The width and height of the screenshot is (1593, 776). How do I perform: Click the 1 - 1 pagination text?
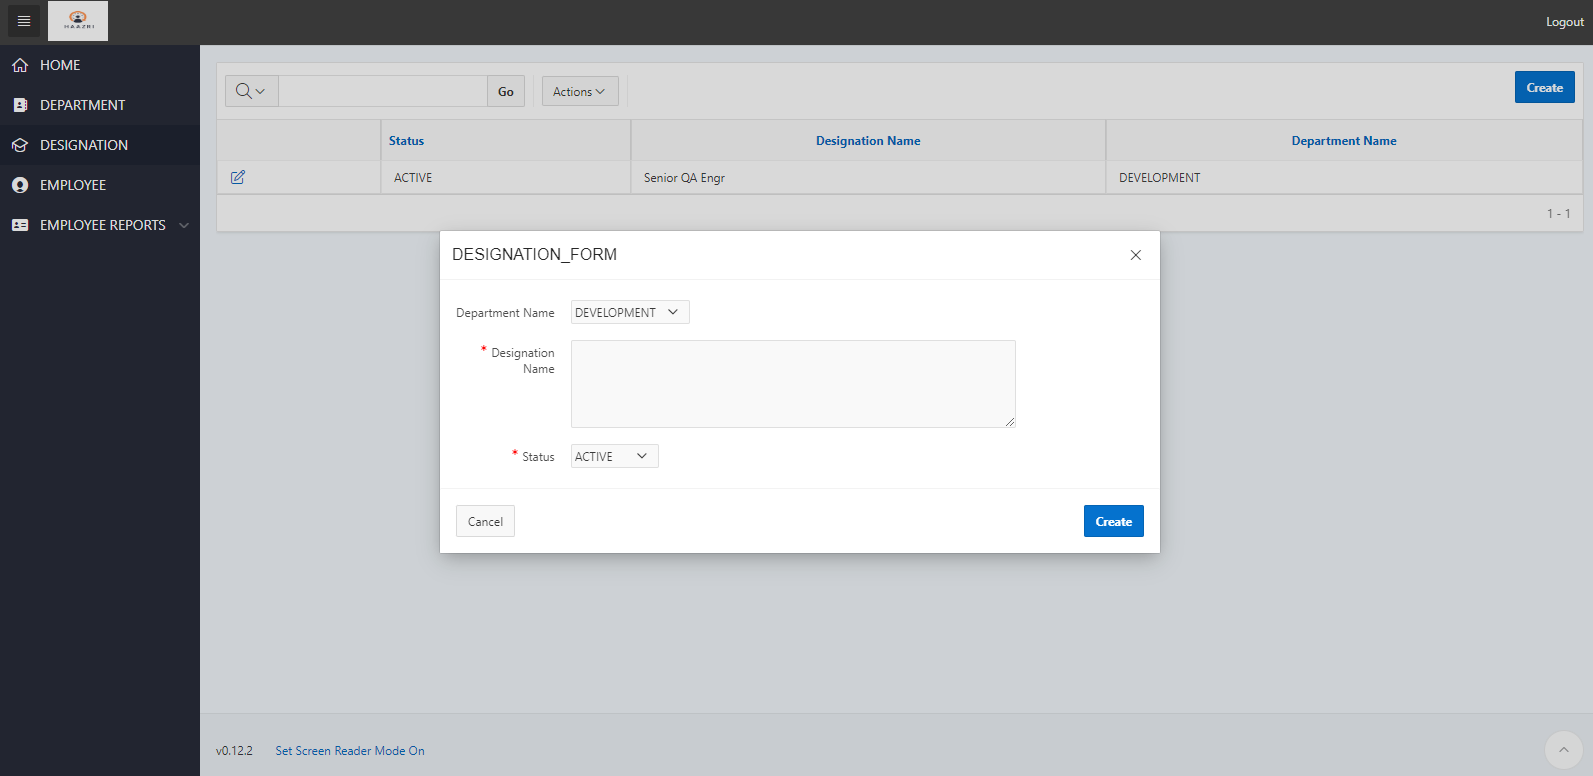1559,213
